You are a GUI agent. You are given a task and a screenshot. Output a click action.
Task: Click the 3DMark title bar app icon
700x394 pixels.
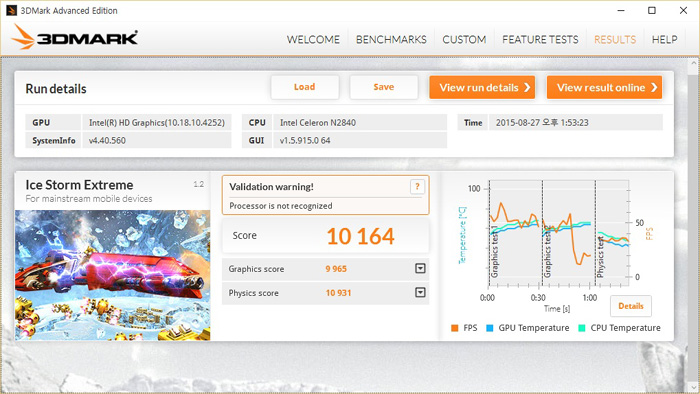coord(11,11)
